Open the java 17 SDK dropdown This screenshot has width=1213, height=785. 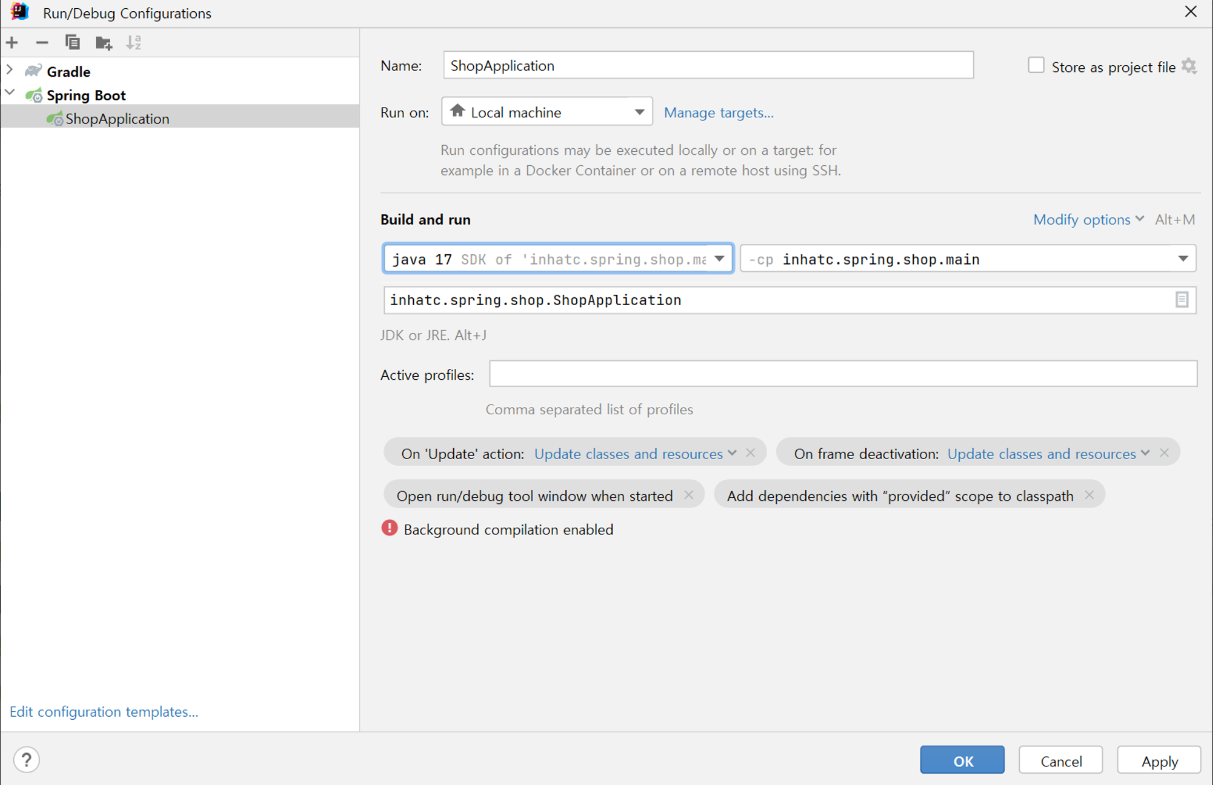[558, 259]
